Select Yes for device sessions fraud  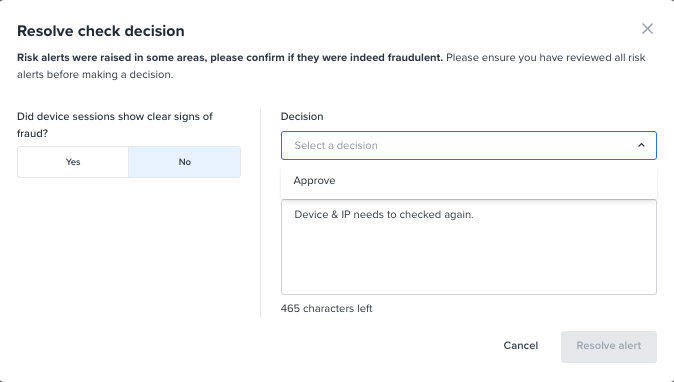(73, 162)
